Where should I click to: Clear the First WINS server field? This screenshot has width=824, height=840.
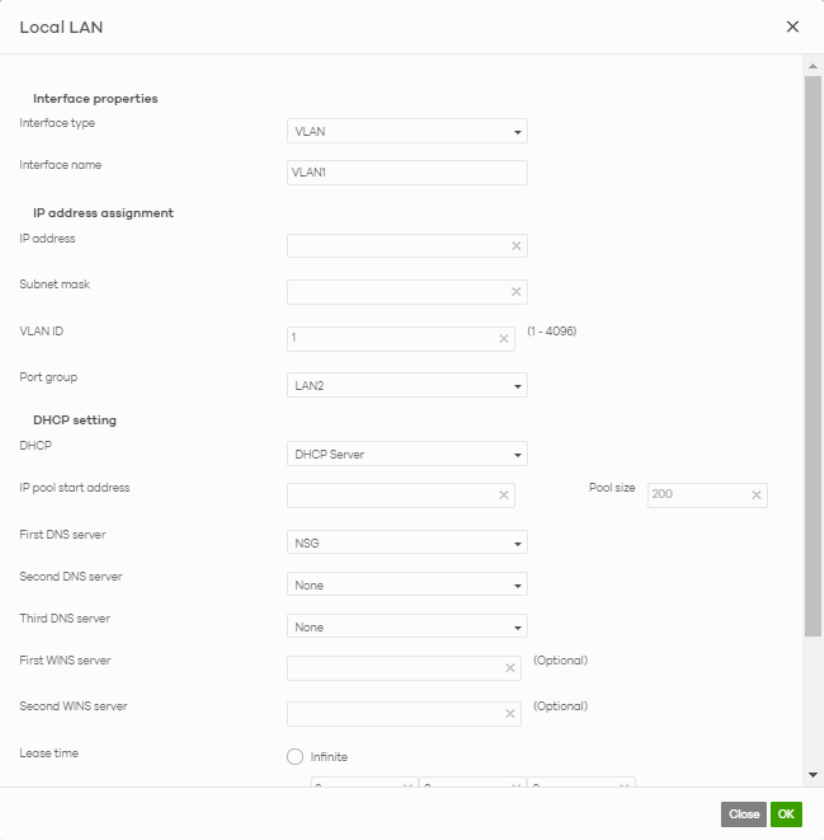click(510, 668)
